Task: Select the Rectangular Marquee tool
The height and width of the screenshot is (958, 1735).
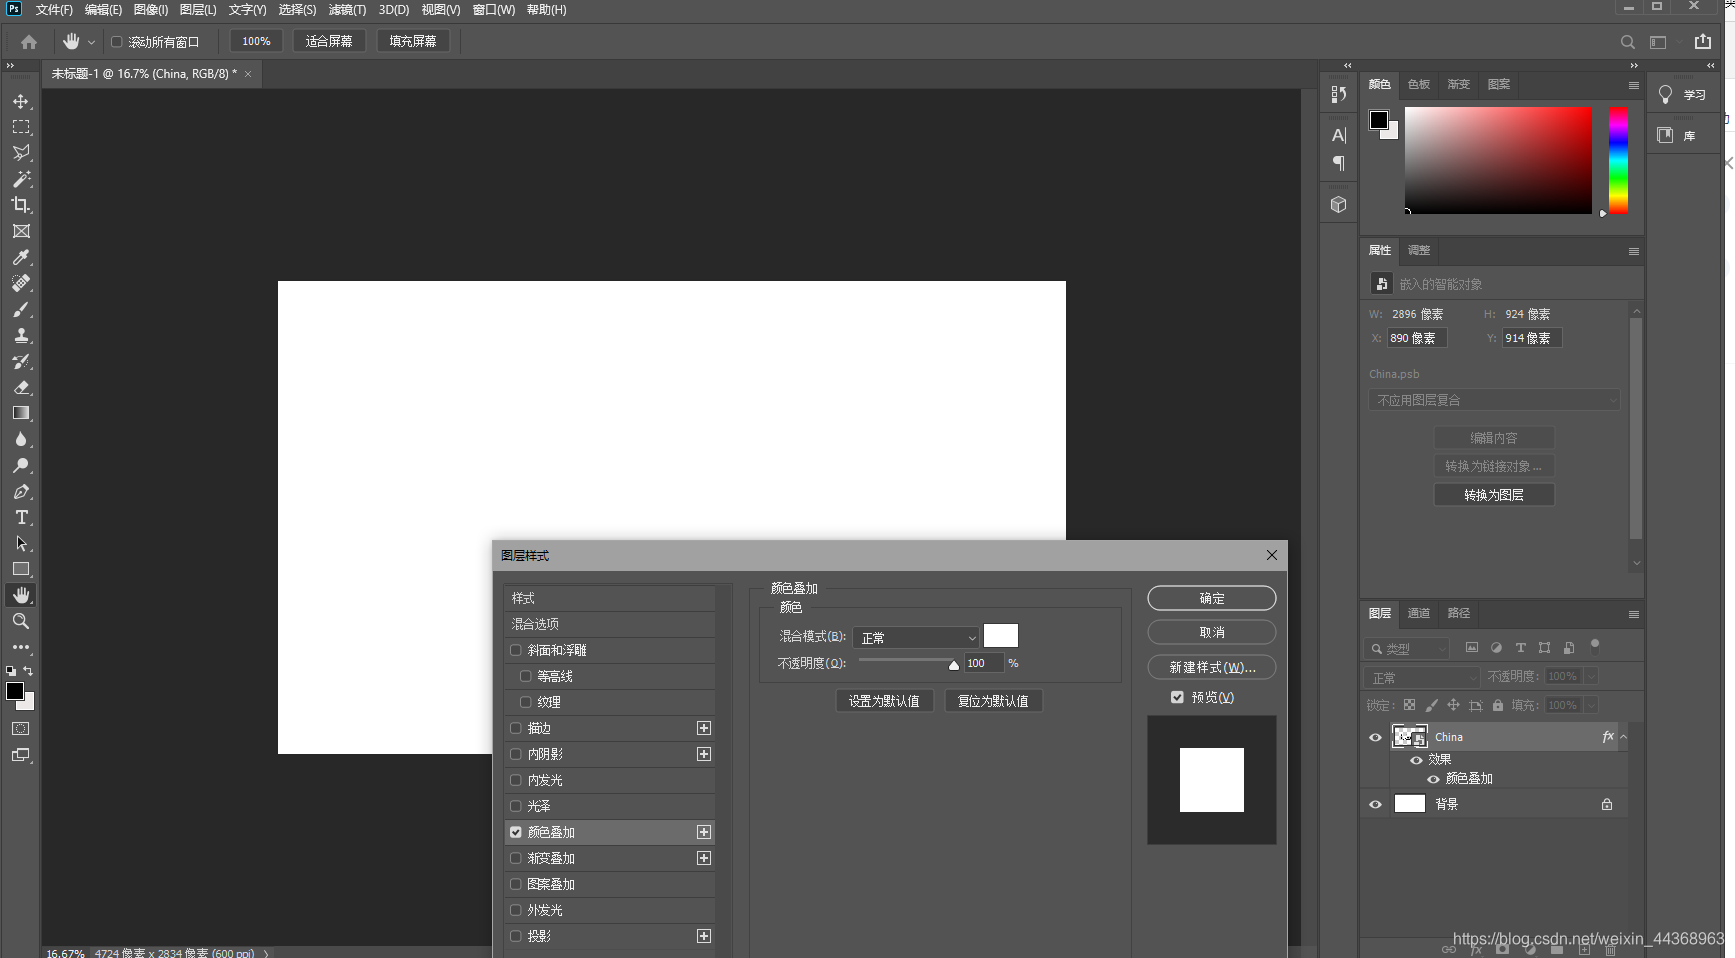Action: coord(21,127)
